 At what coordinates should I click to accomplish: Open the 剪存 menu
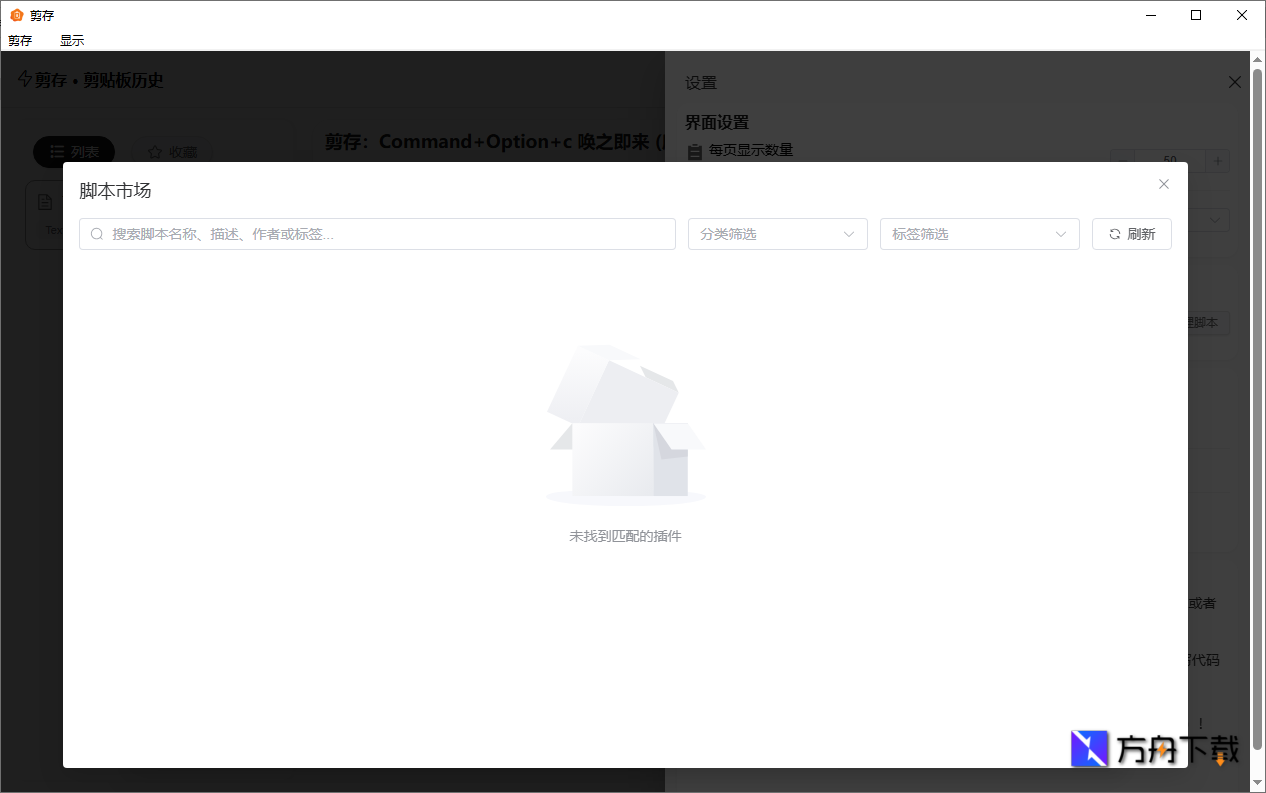pyautogui.click(x=19, y=40)
